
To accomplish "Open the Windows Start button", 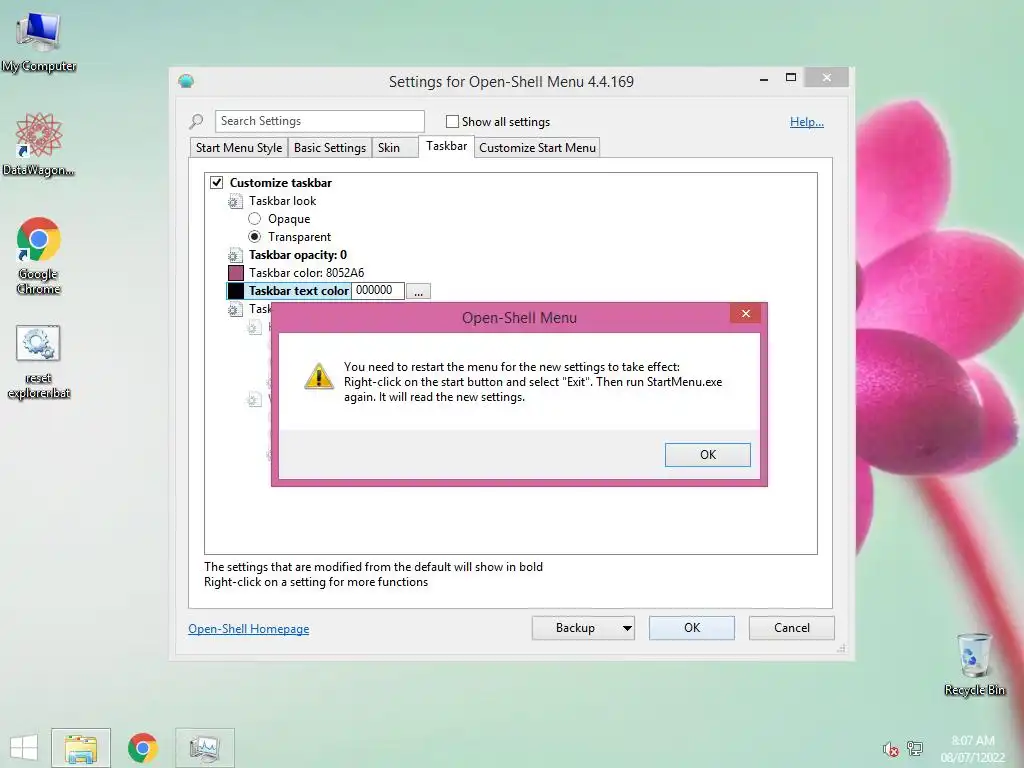I will [x=24, y=748].
